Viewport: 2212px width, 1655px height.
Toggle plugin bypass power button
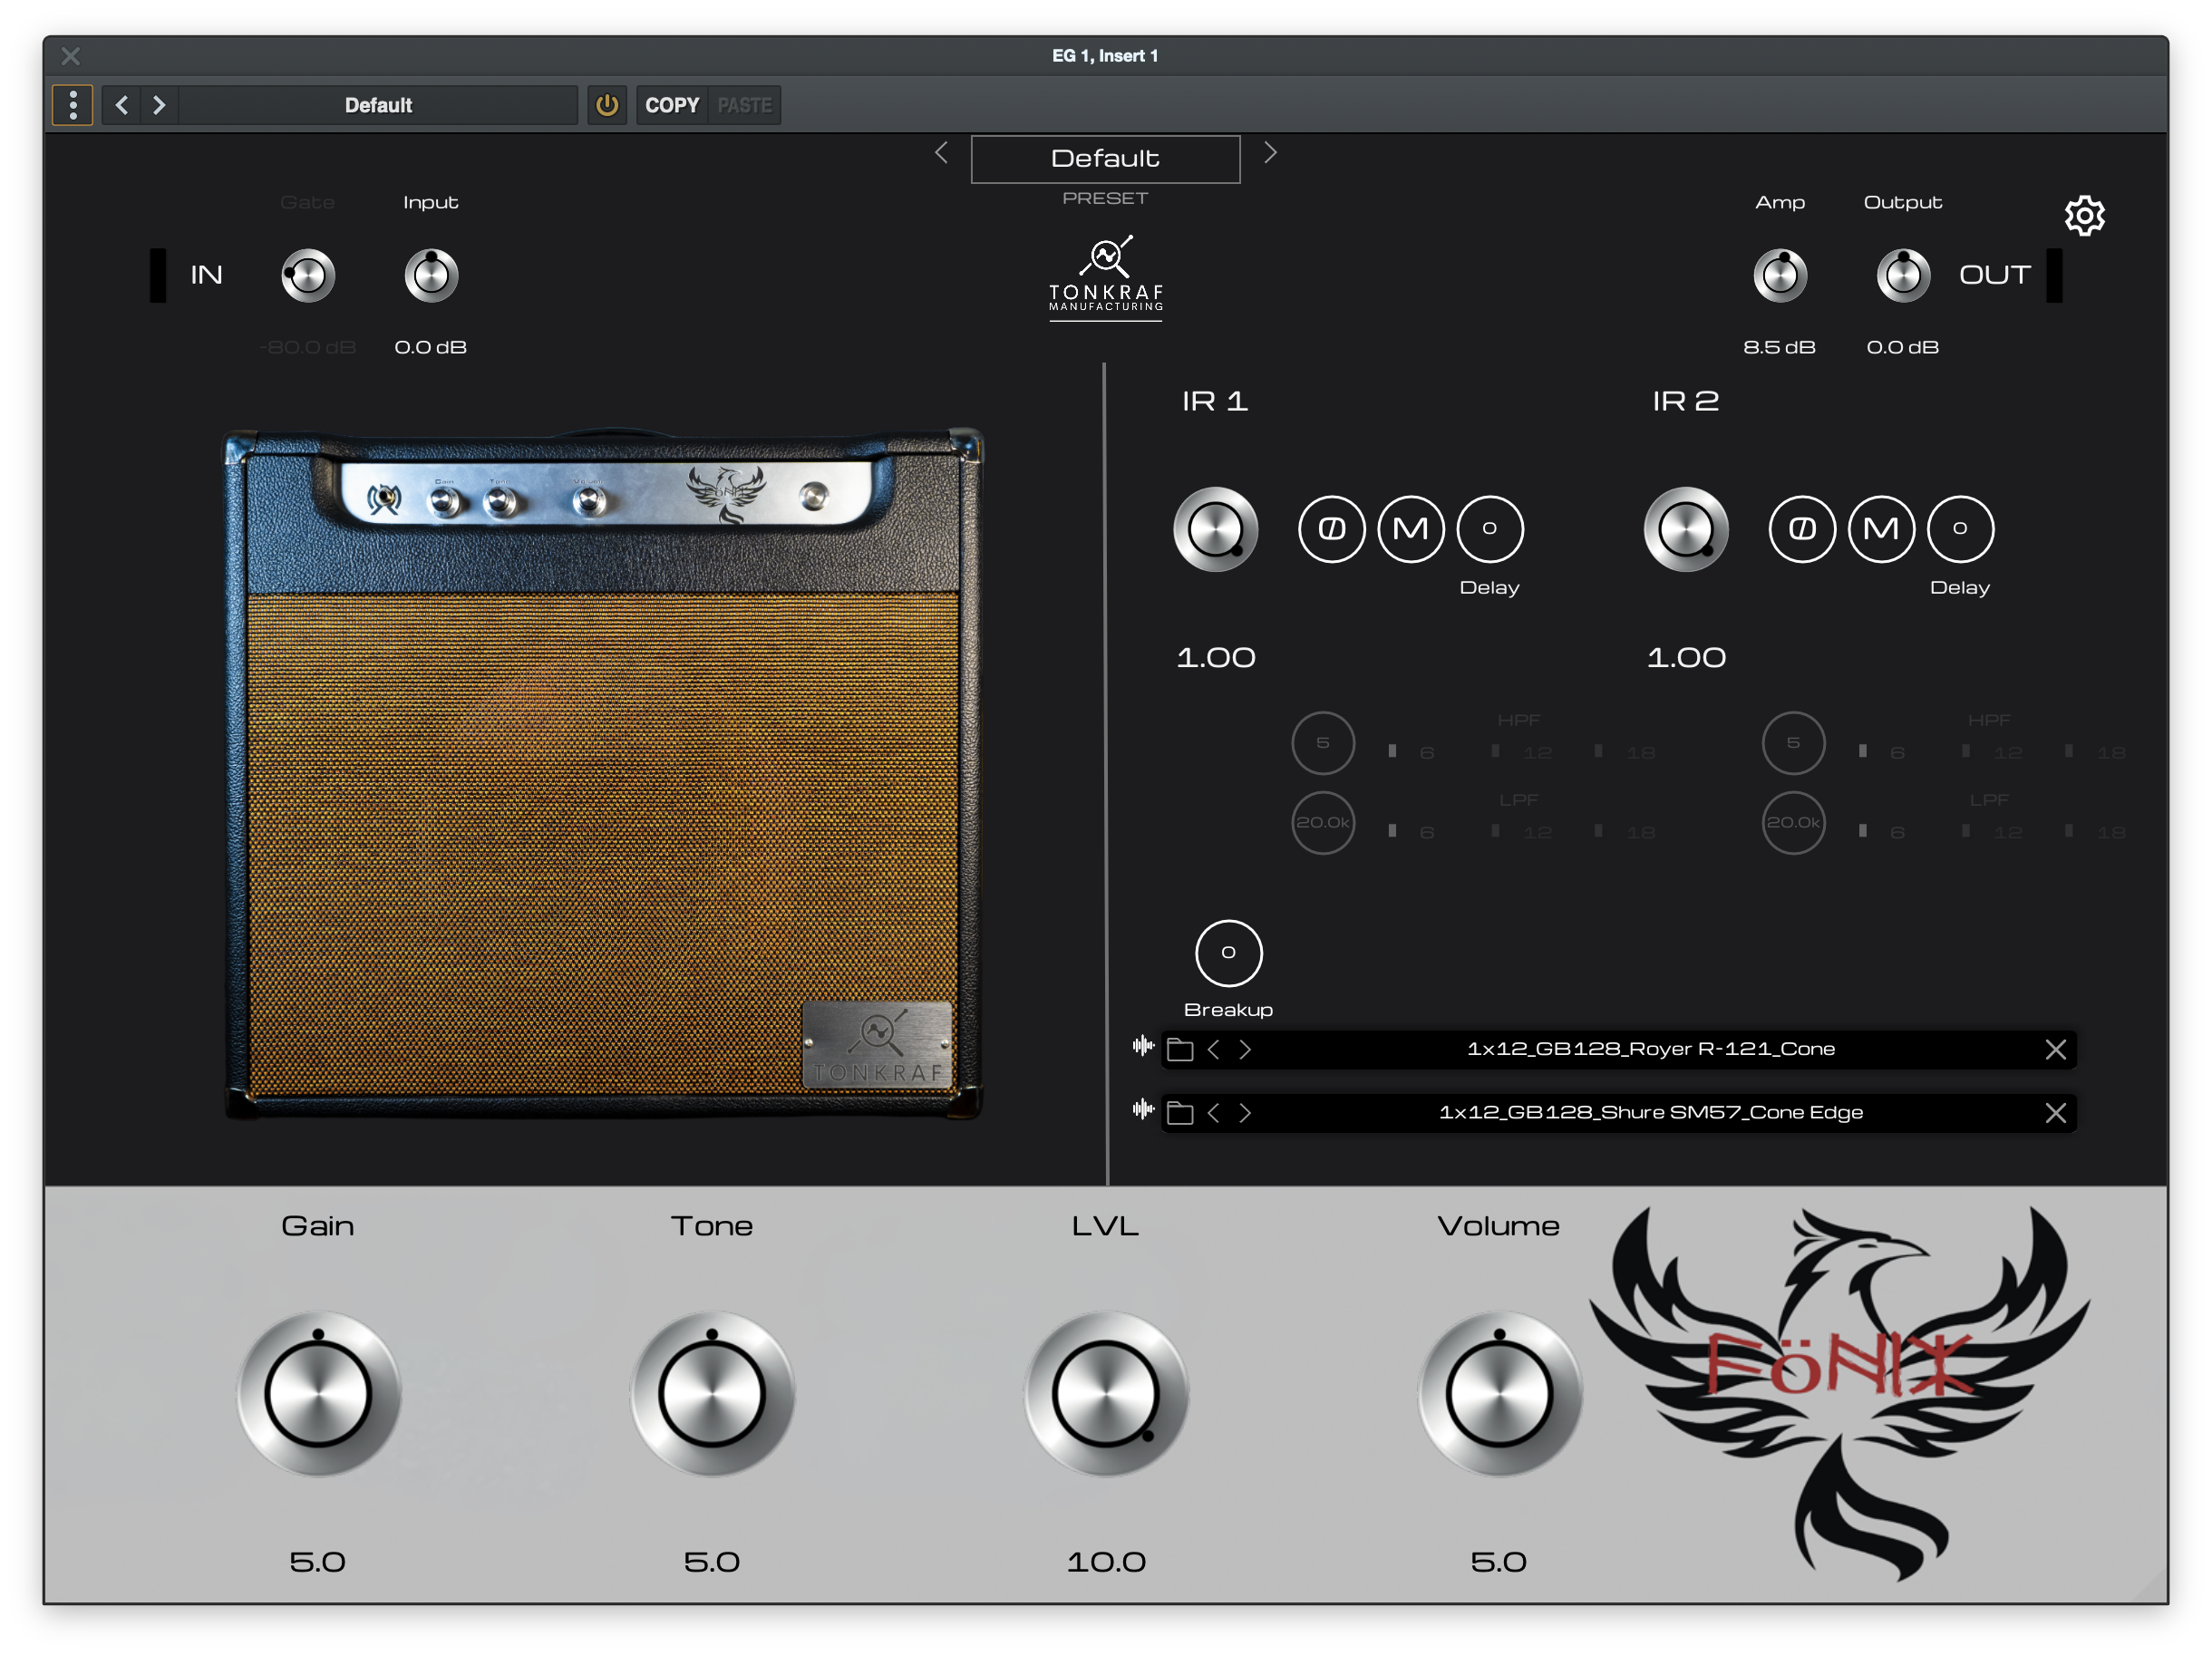606,105
